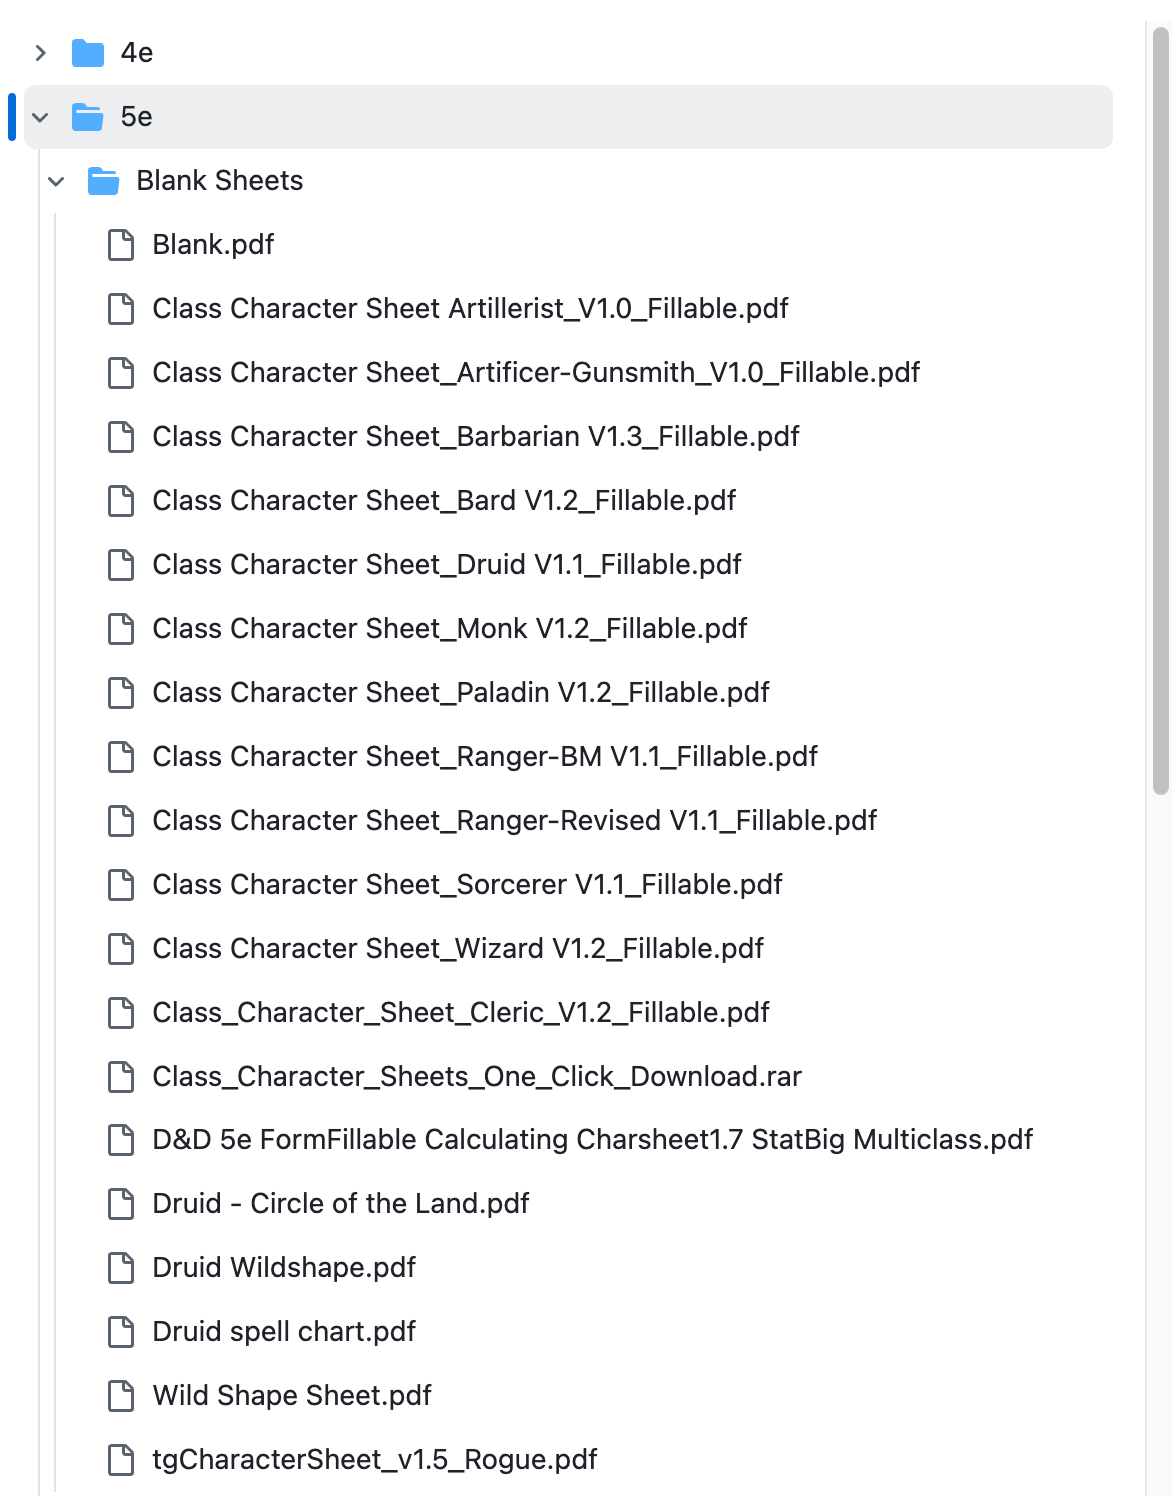Expand the 4e folder
Image resolution: width=1172 pixels, height=1496 pixels.
pos(40,53)
